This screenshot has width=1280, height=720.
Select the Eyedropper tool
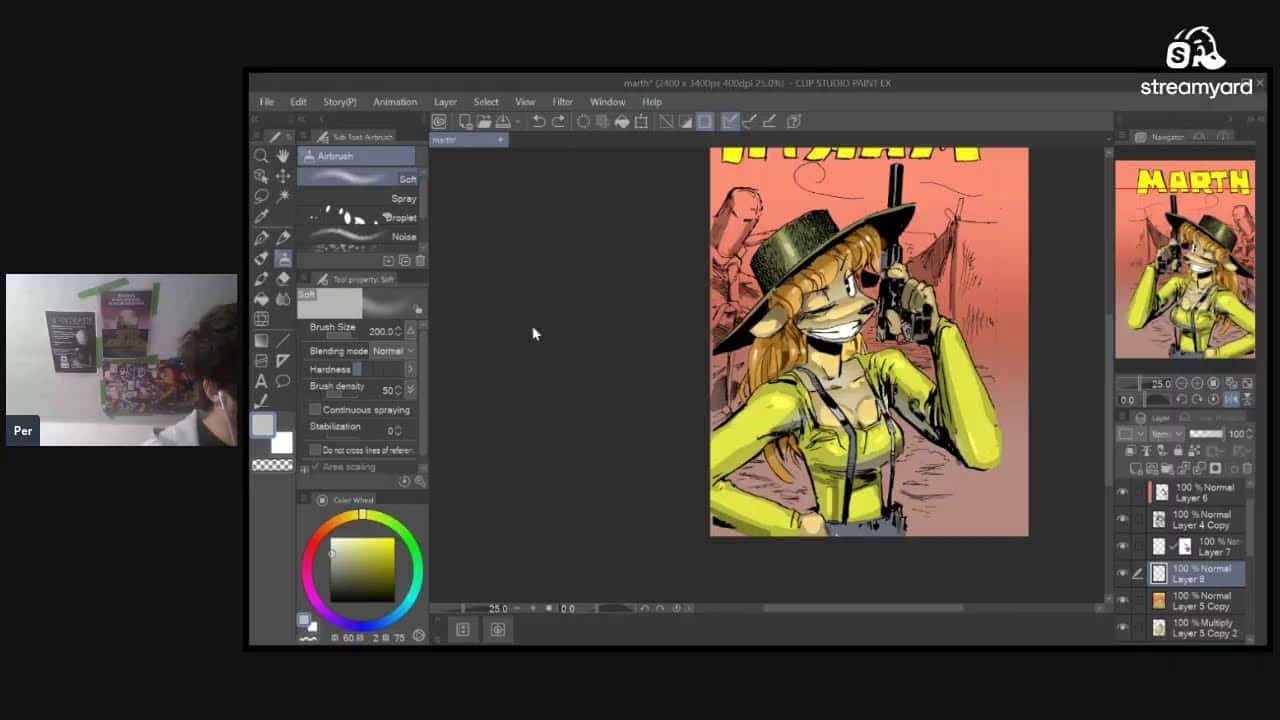(261, 217)
